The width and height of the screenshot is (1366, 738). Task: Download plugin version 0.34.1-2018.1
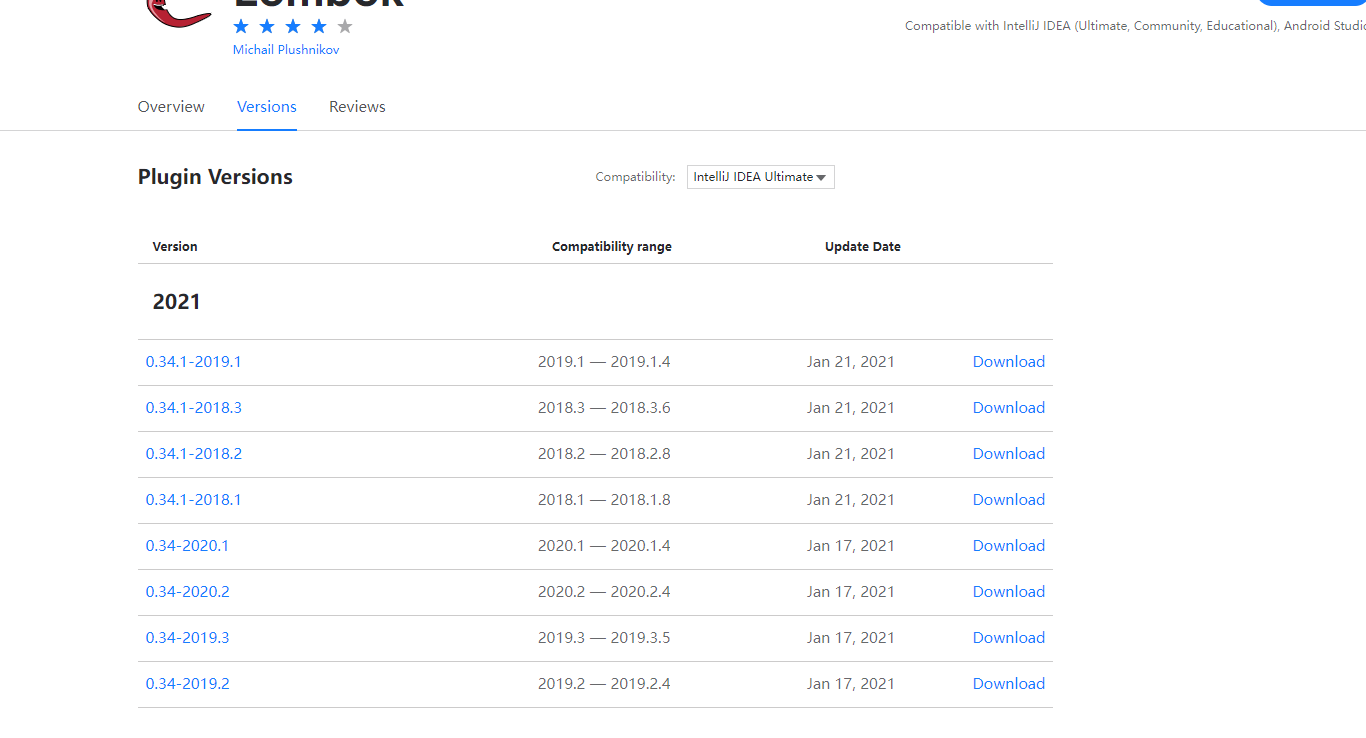tap(1009, 500)
